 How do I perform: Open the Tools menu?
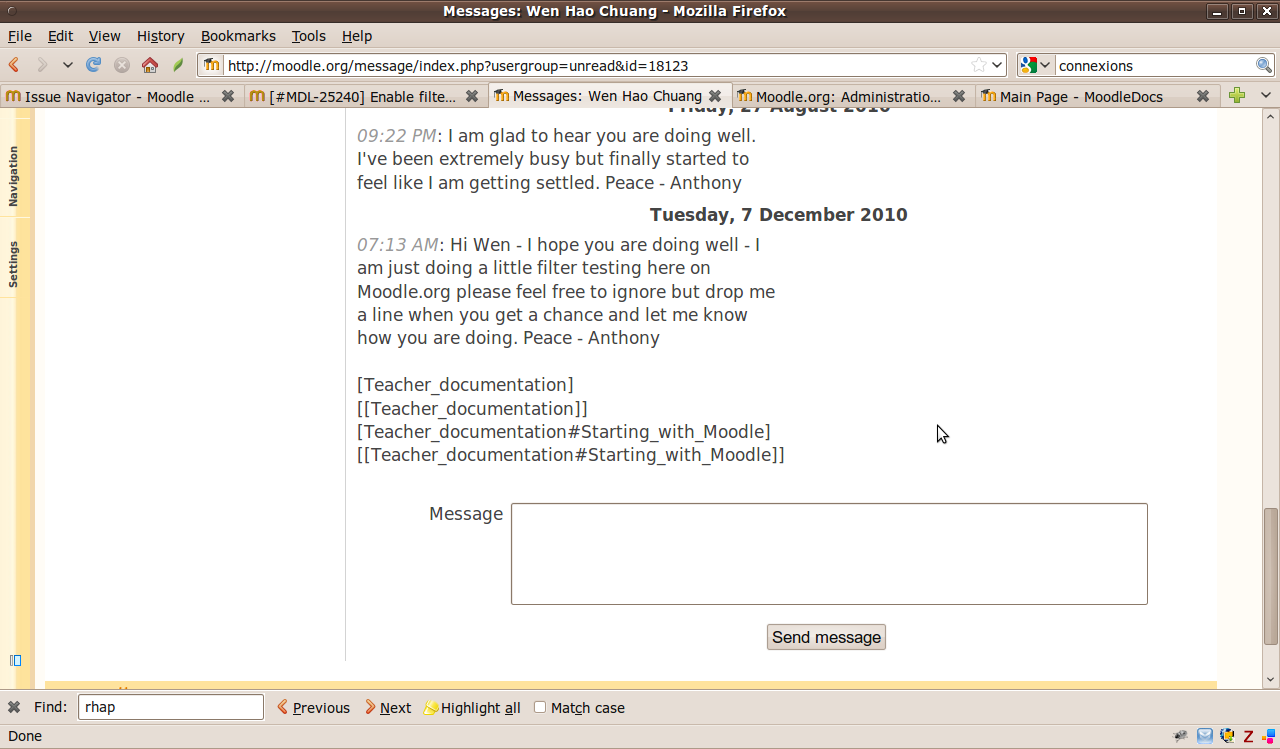309,36
